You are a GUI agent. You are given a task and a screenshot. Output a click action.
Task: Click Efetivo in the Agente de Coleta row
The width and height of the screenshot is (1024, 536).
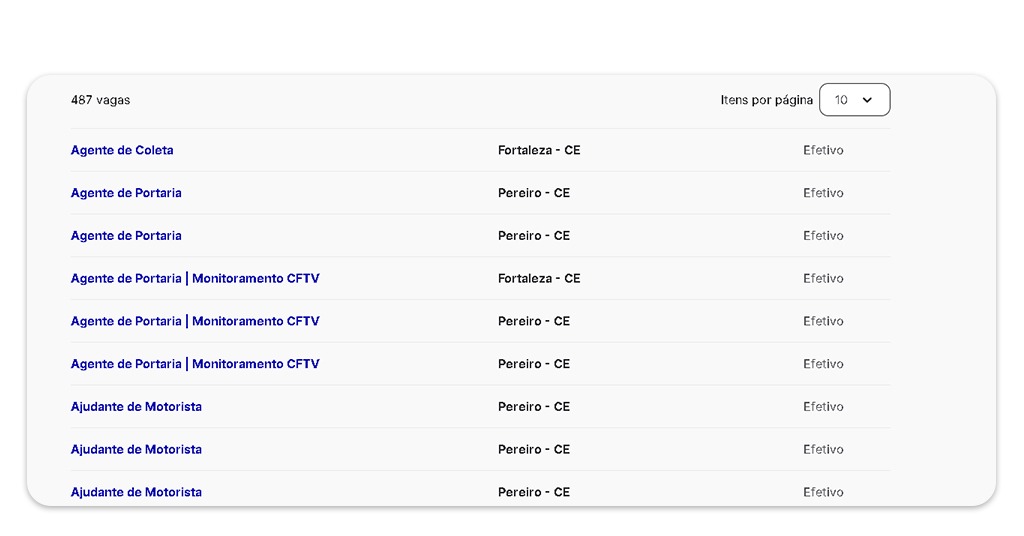click(x=823, y=150)
